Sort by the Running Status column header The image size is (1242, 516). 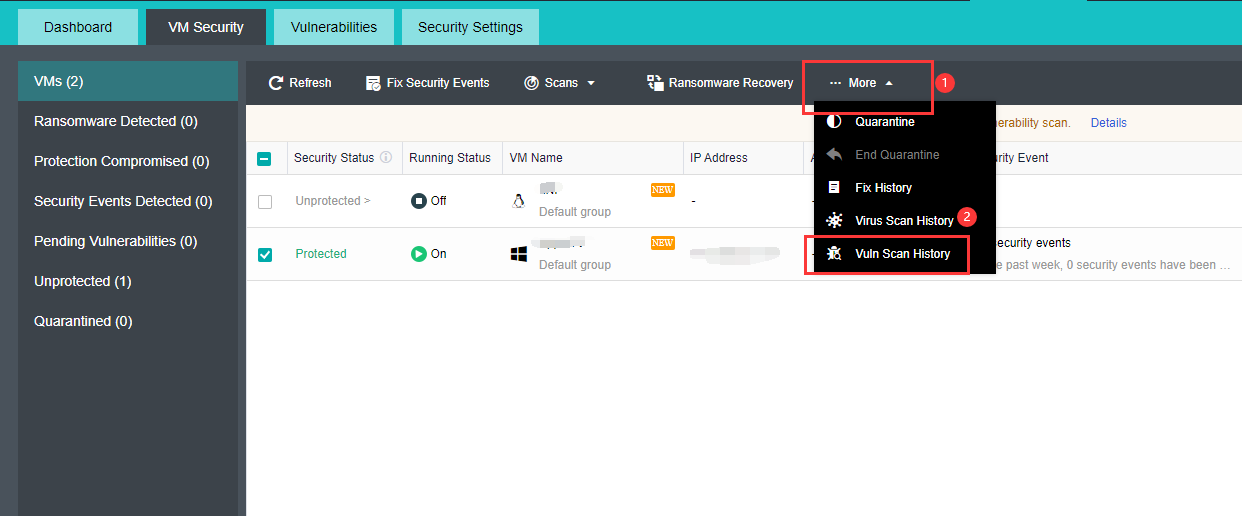click(450, 158)
